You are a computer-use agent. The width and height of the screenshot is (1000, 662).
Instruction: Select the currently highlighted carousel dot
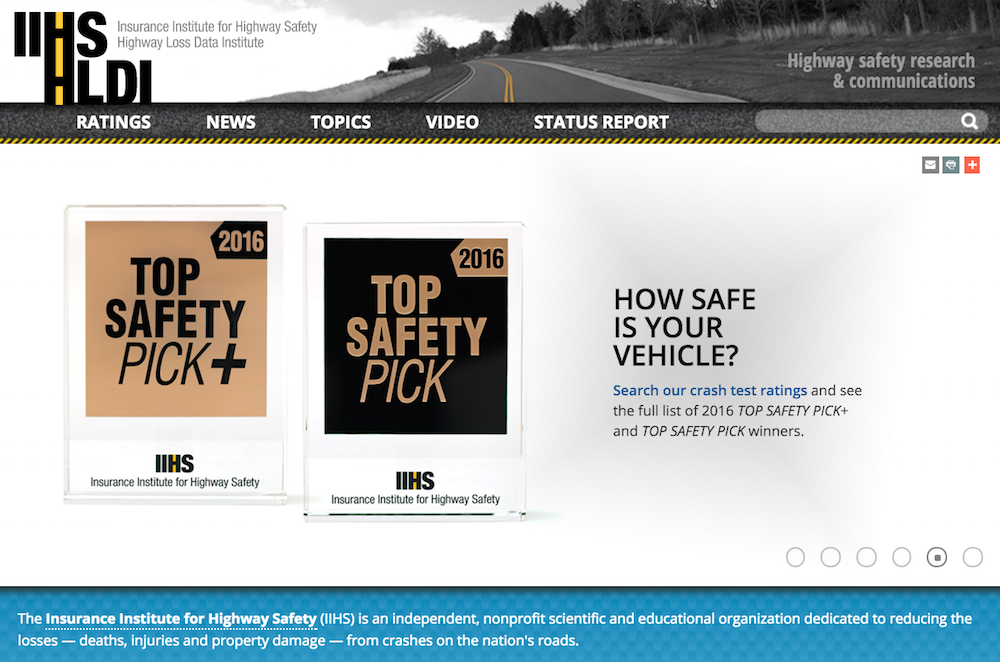point(937,557)
